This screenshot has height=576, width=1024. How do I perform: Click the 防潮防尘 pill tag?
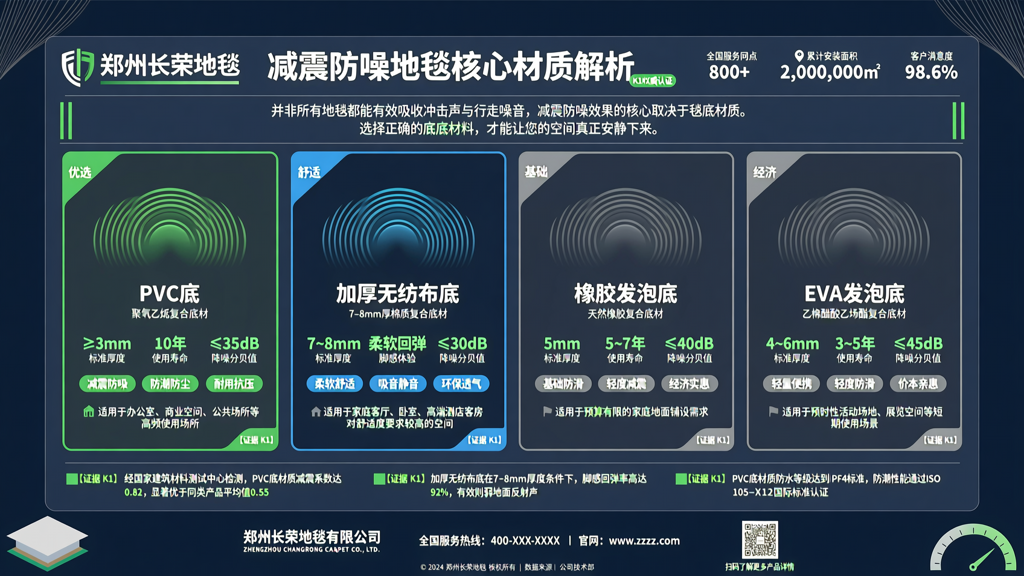(x=170, y=384)
